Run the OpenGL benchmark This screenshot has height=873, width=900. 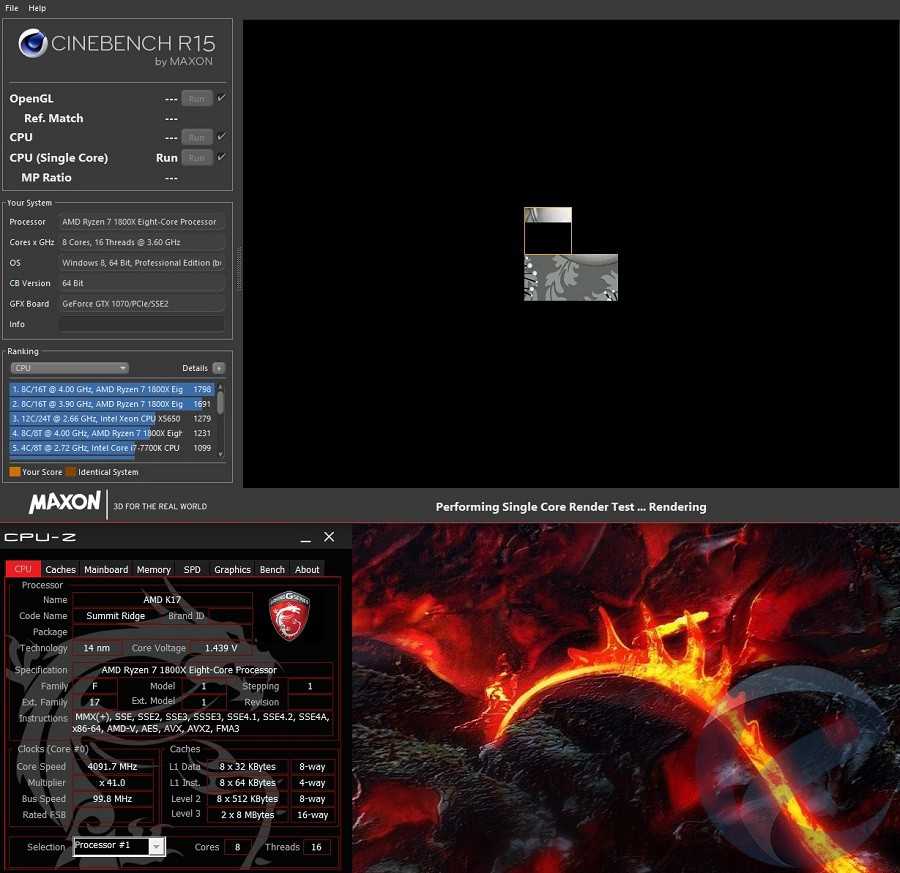[x=197, y=98]
